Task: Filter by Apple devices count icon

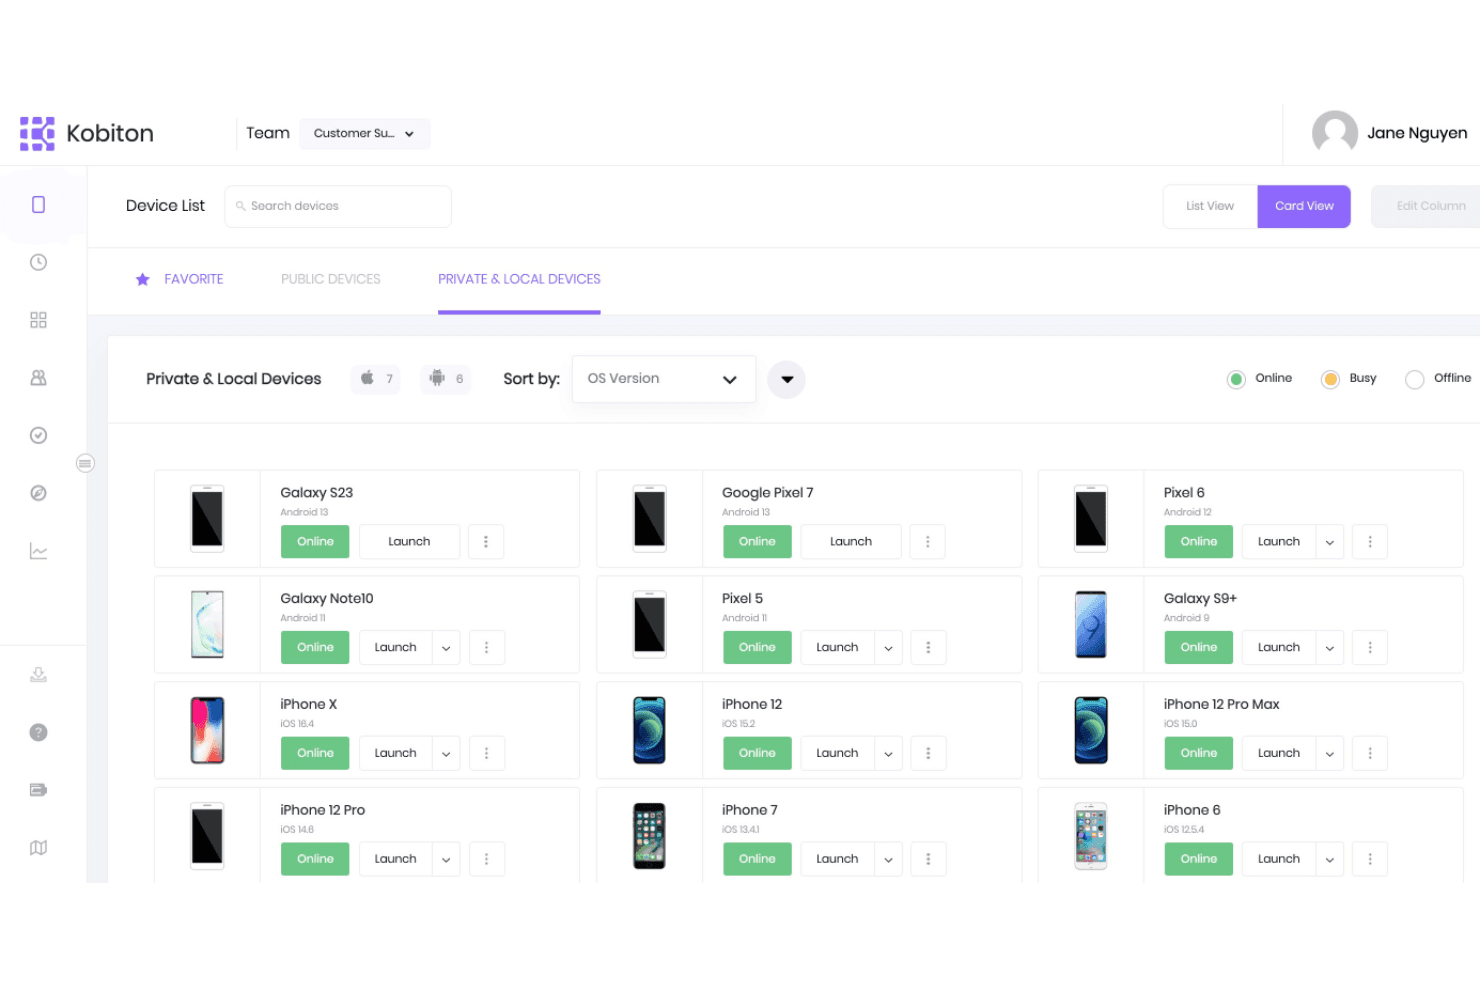Action: click(x=376, y=379)
